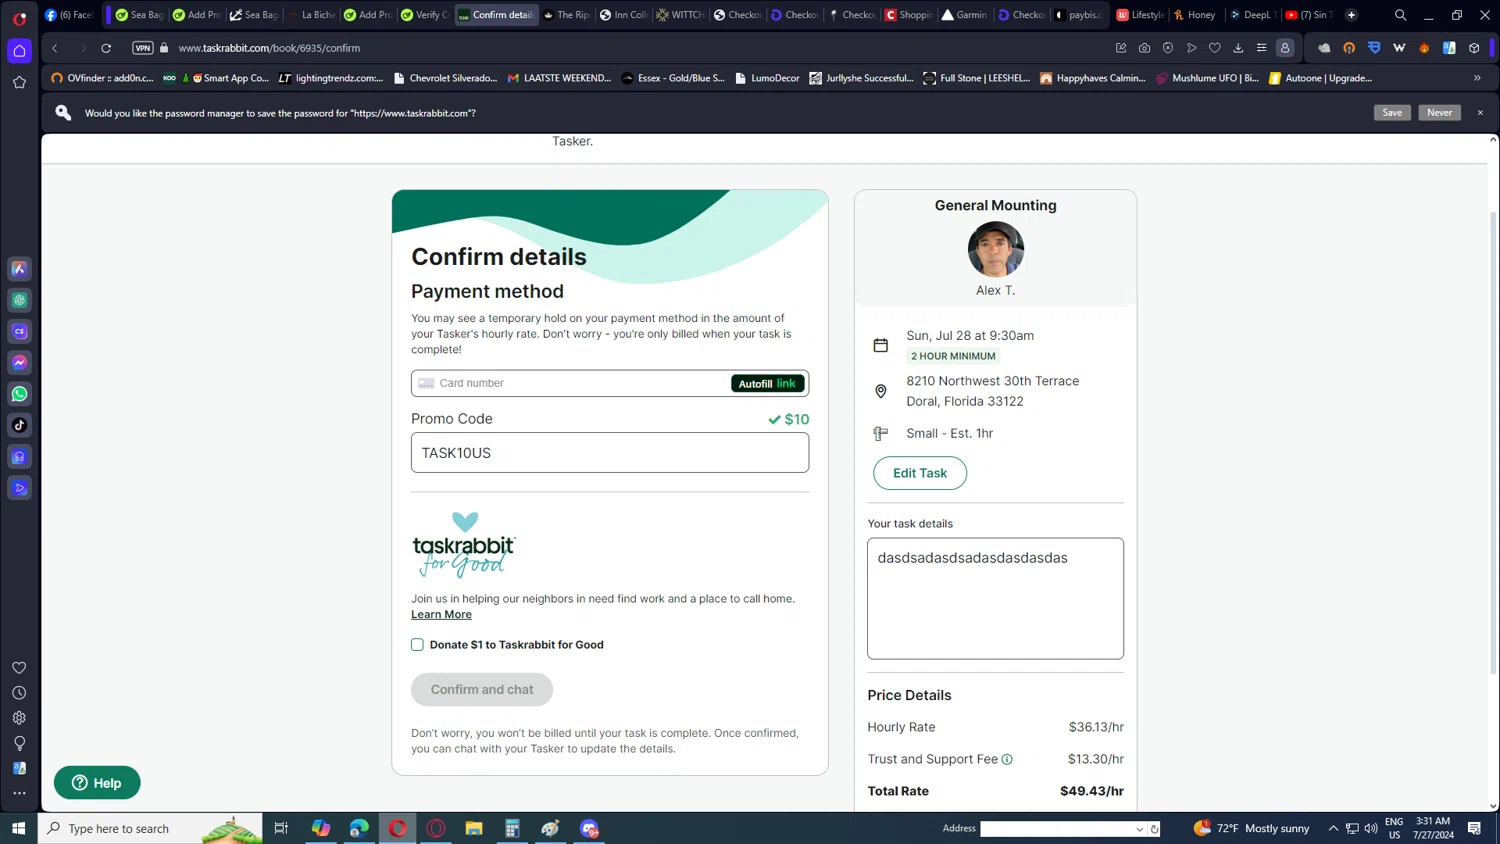Screen dimensions: 1500x844
Task: Add page to bookmarks with heart icon
Action: pyautogui.click(x=1215, y=48)
